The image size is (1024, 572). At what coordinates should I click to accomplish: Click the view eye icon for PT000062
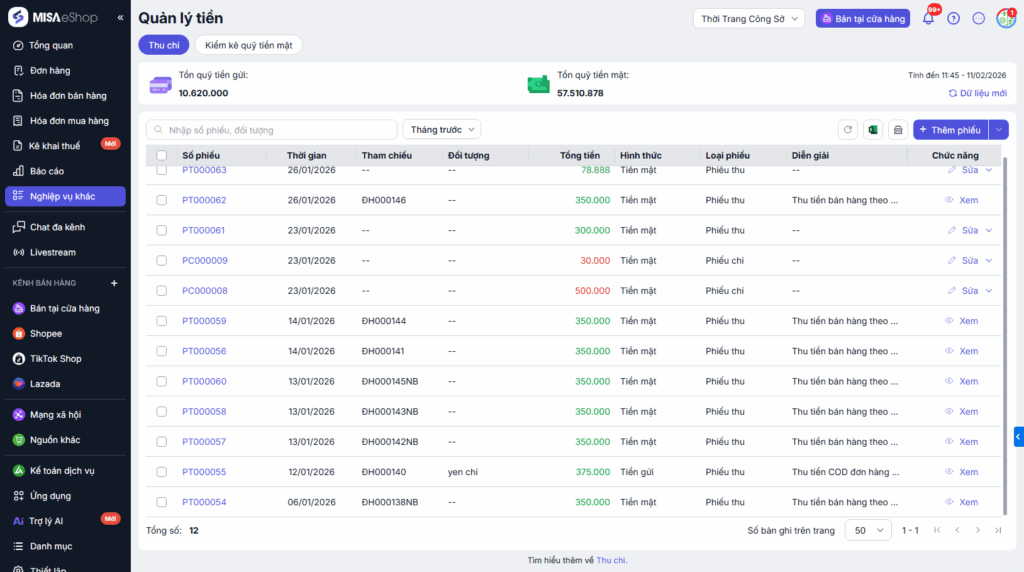pyautogui.click(x=950, y=200)
